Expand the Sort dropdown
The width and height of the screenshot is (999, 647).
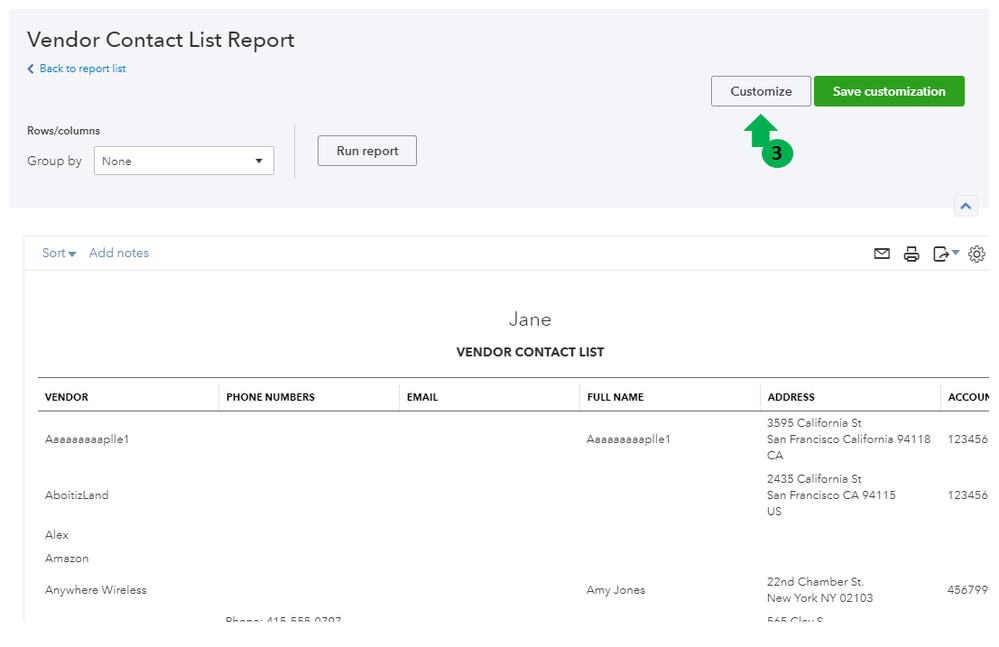pyautogui.click(x=59, y=253)
